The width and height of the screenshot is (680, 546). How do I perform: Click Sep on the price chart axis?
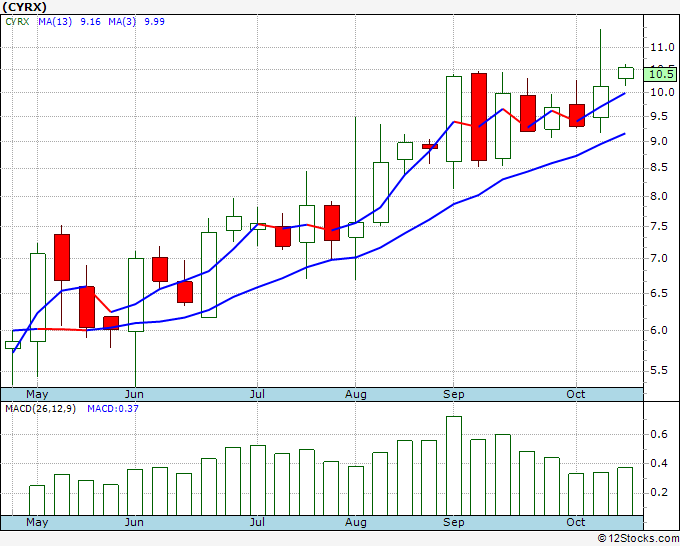(454, 395)
